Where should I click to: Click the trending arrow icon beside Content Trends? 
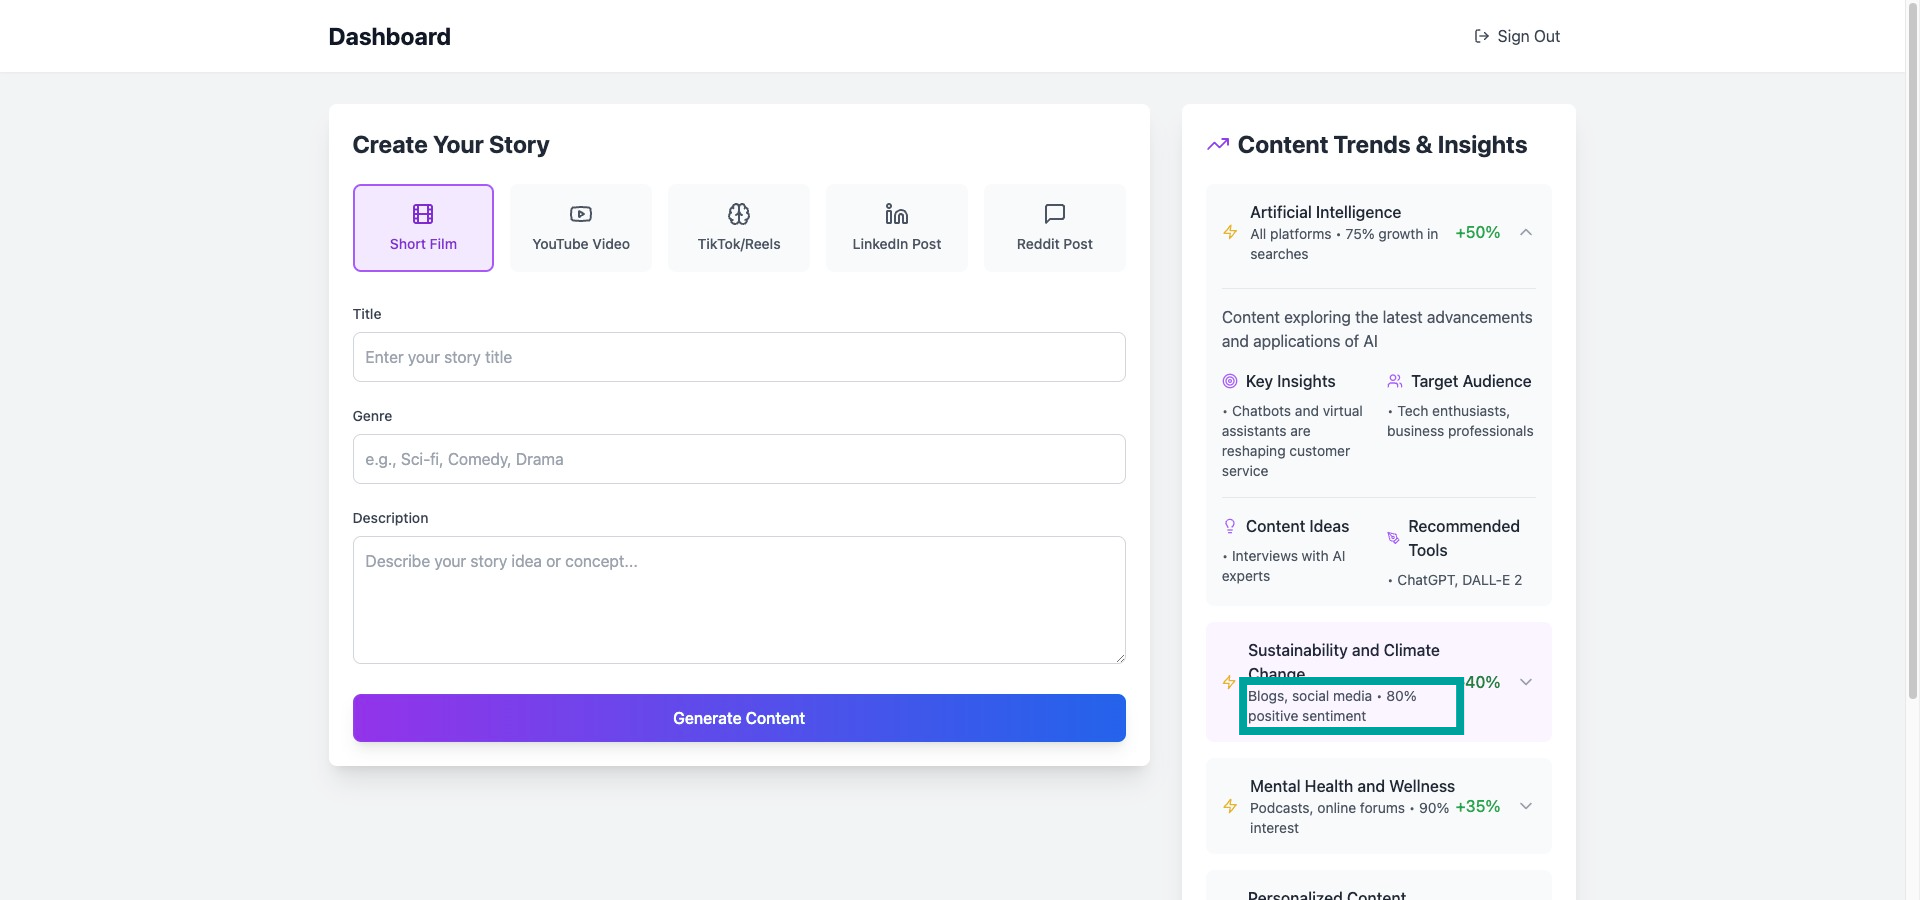coord(1218,145)
